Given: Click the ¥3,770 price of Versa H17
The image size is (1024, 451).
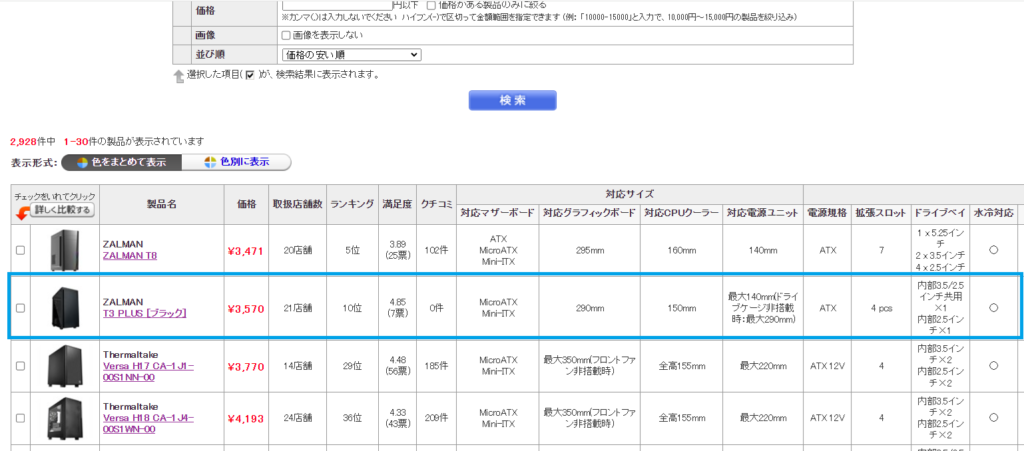Looking at the screenshot, I should coord(246,367).
